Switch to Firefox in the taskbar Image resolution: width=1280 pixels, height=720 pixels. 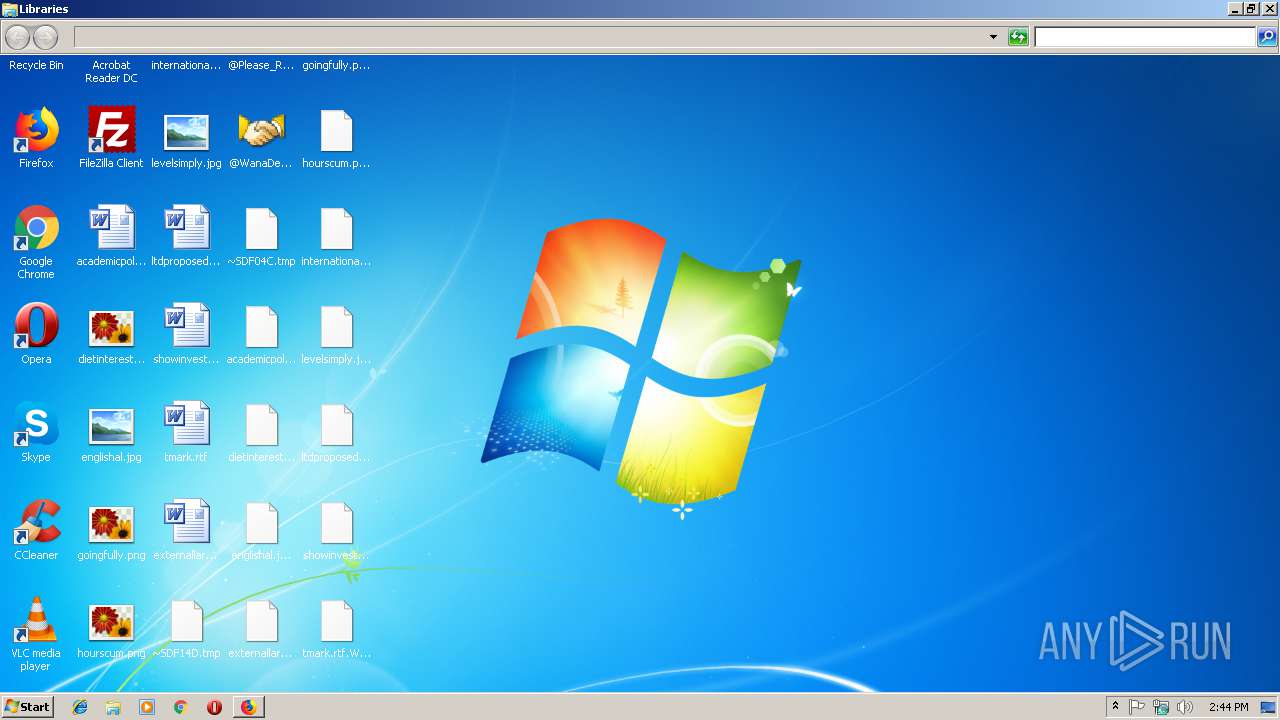tap(248, 707)
